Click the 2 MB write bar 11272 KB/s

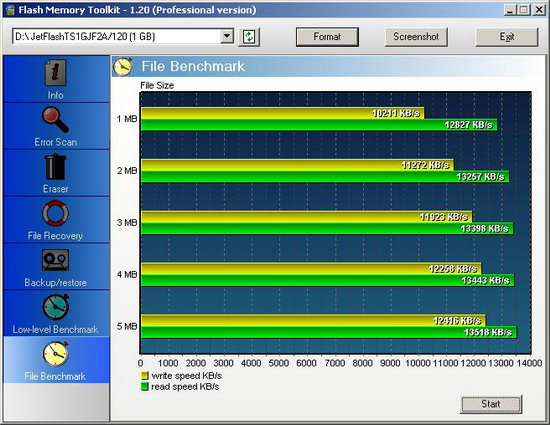click(x=297, y=165)
